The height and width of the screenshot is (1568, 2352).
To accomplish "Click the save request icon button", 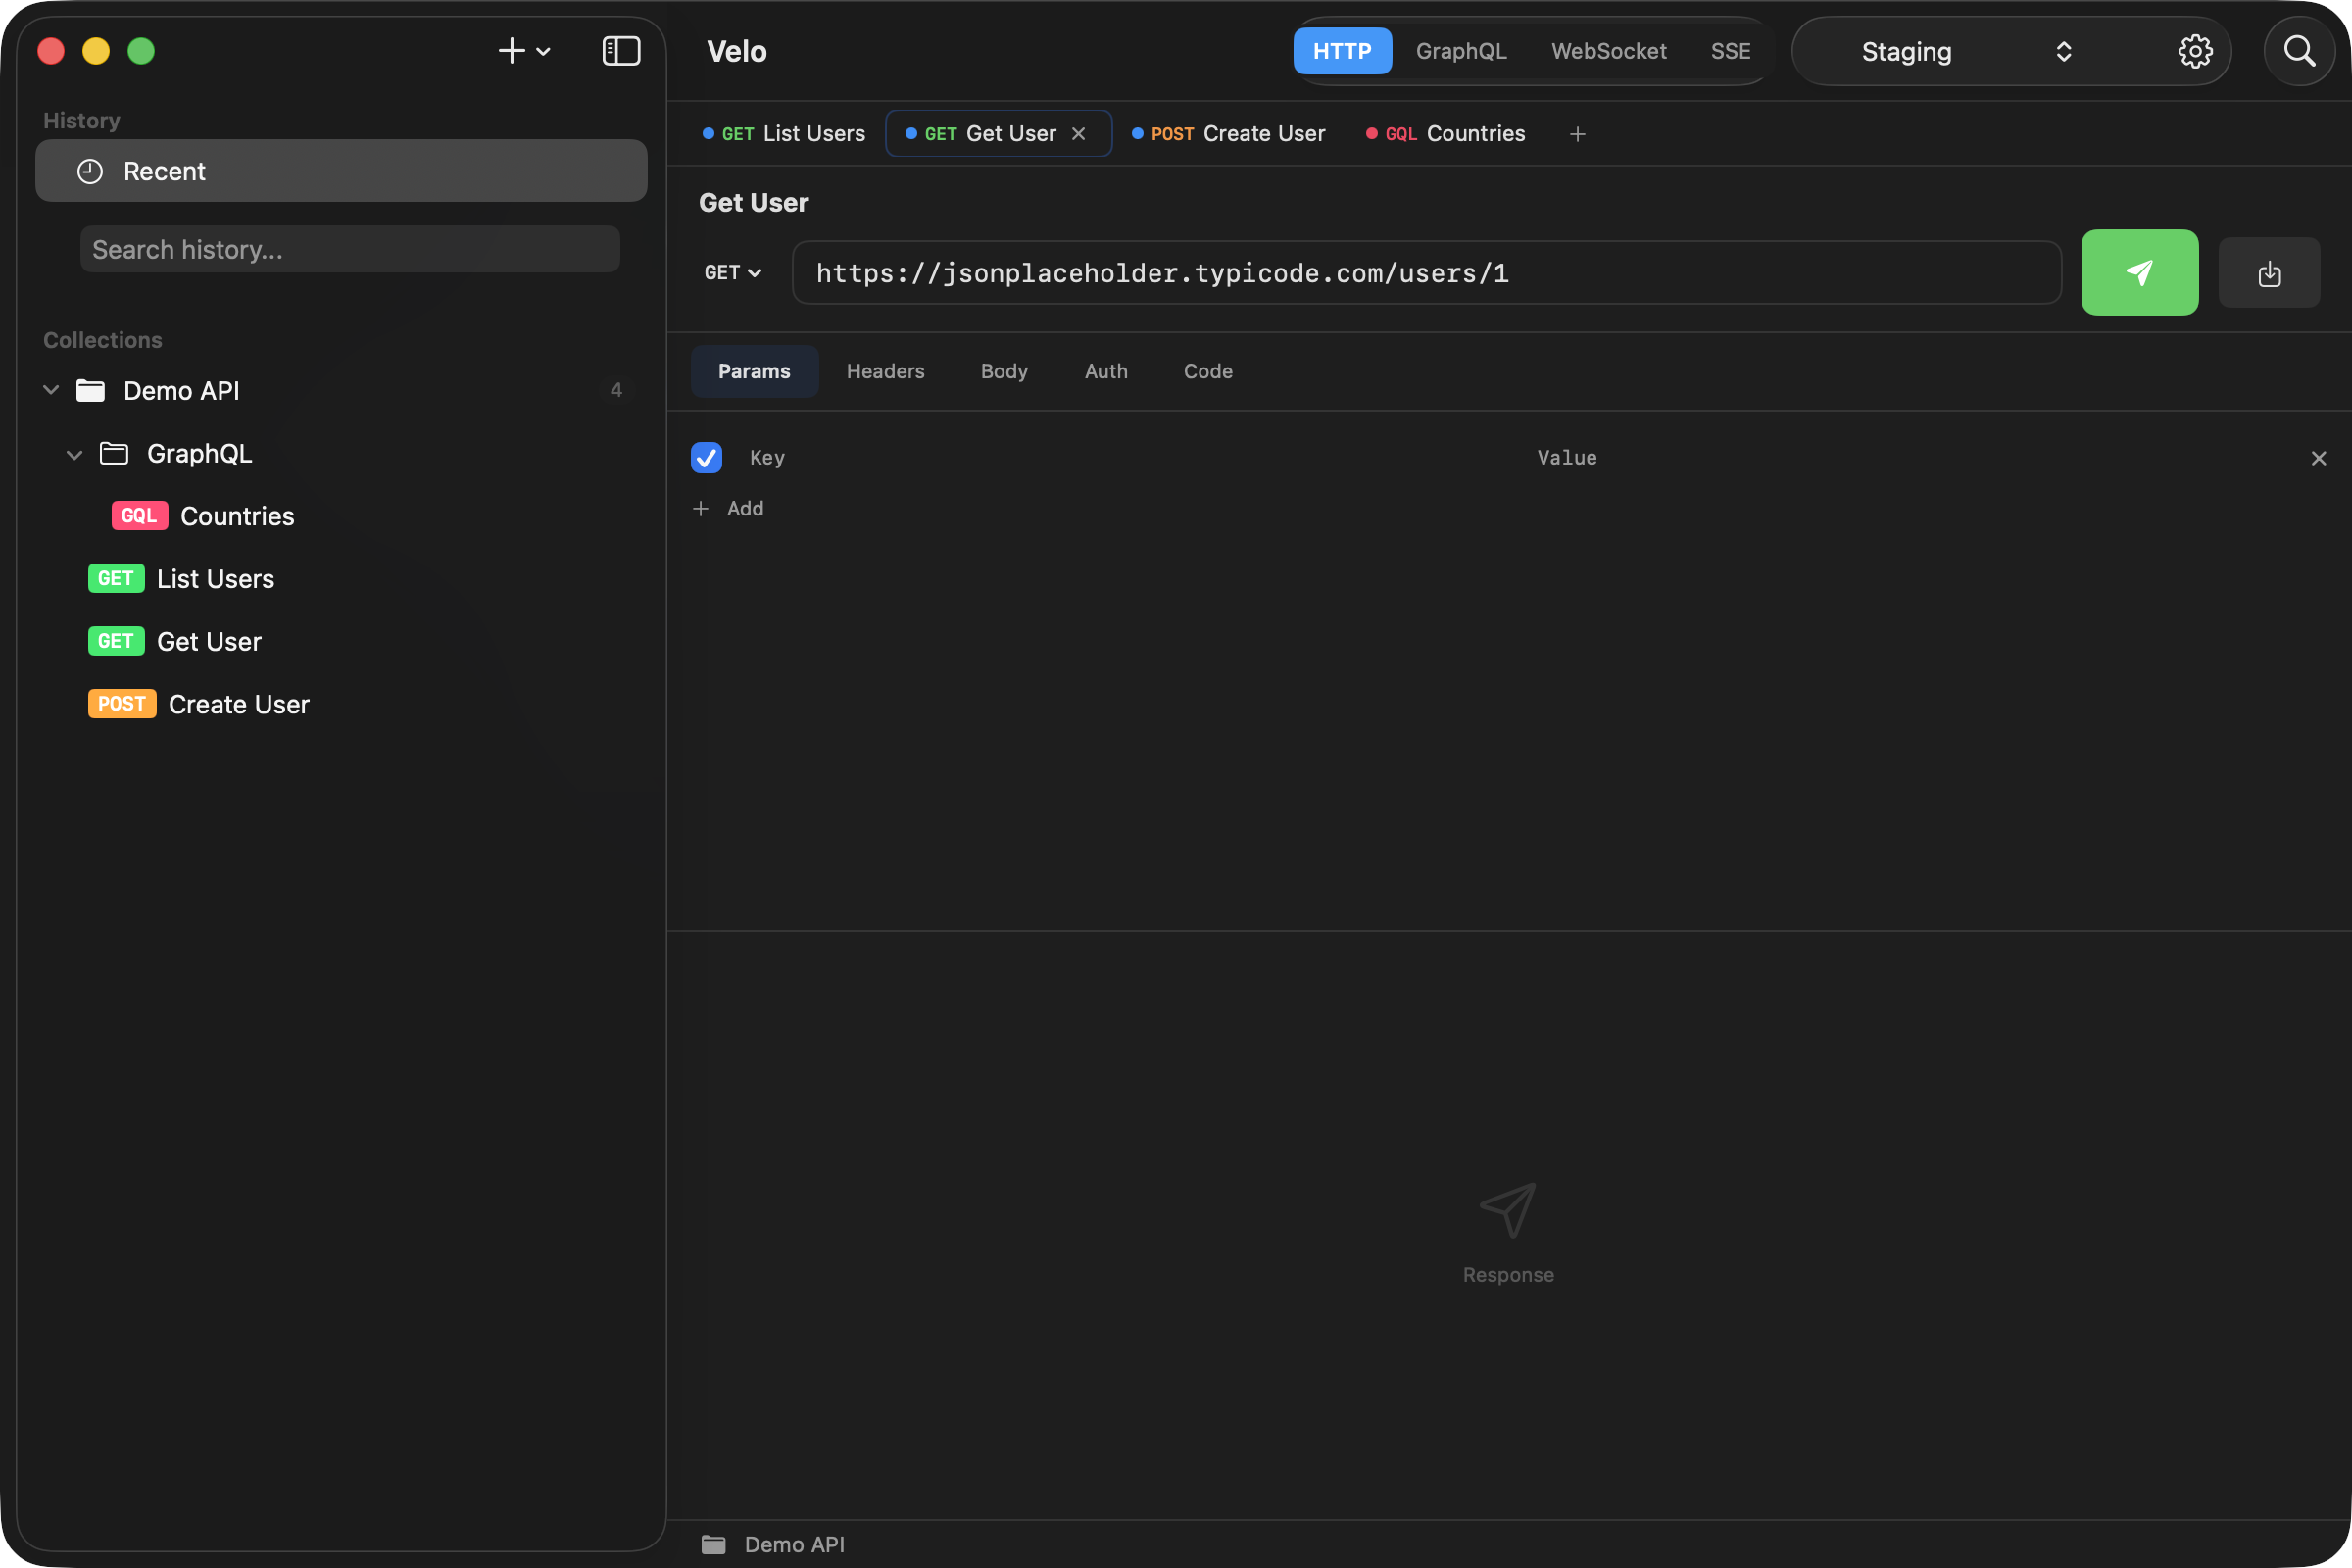I will (x=2269, y=272).
